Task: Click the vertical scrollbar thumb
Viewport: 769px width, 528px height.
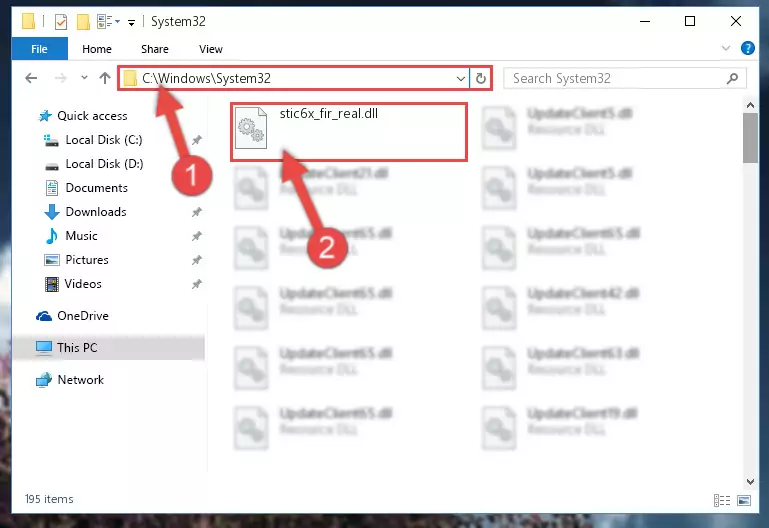Action: [750, 138]
